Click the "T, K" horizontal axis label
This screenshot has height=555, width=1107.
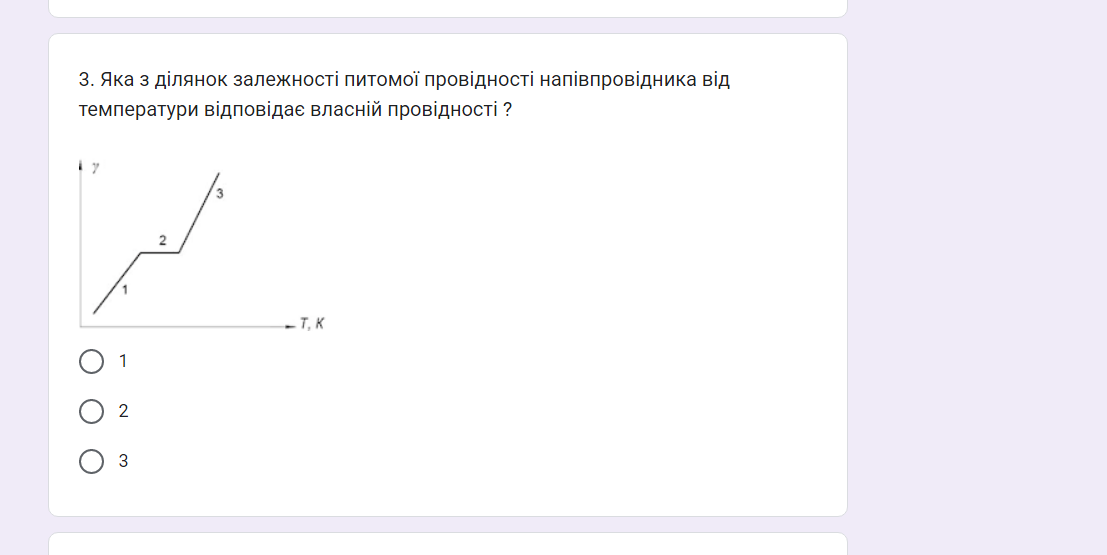(312, 324)
